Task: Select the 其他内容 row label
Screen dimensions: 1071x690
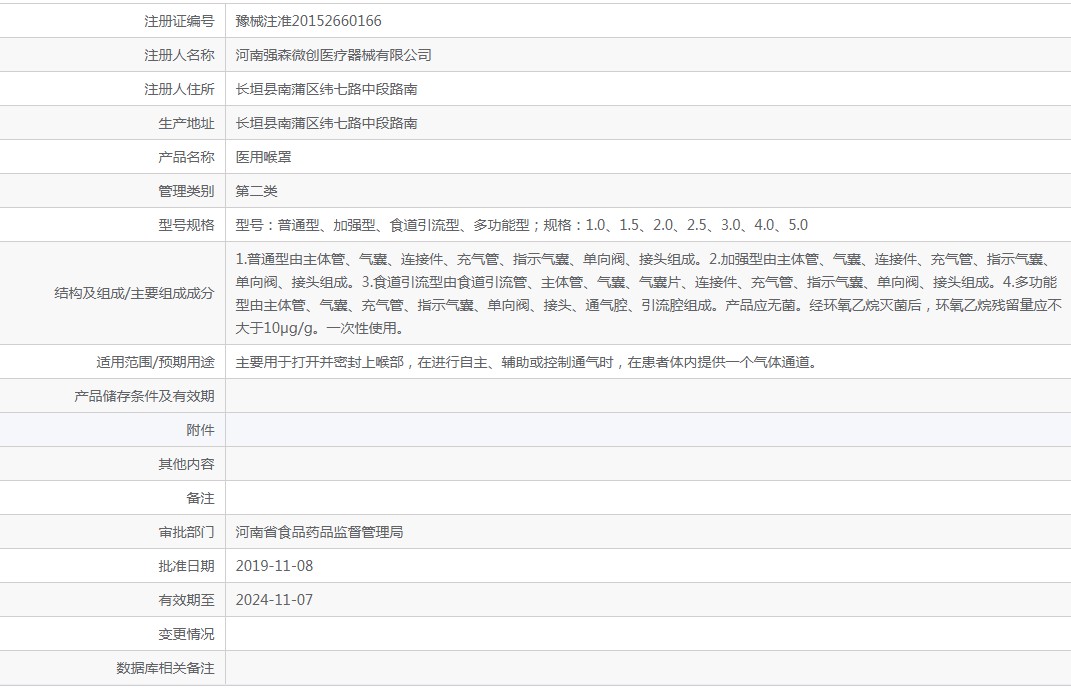Action: pyautogui.click(x=186, y=465)
